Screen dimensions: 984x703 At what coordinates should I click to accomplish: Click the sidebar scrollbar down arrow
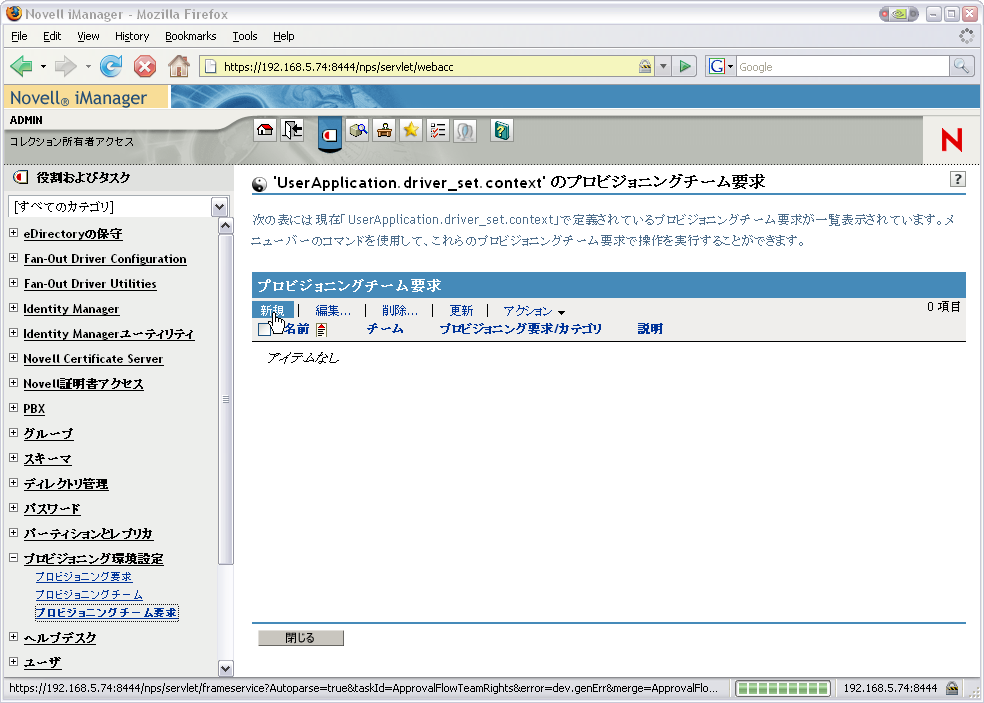(225, 668)
